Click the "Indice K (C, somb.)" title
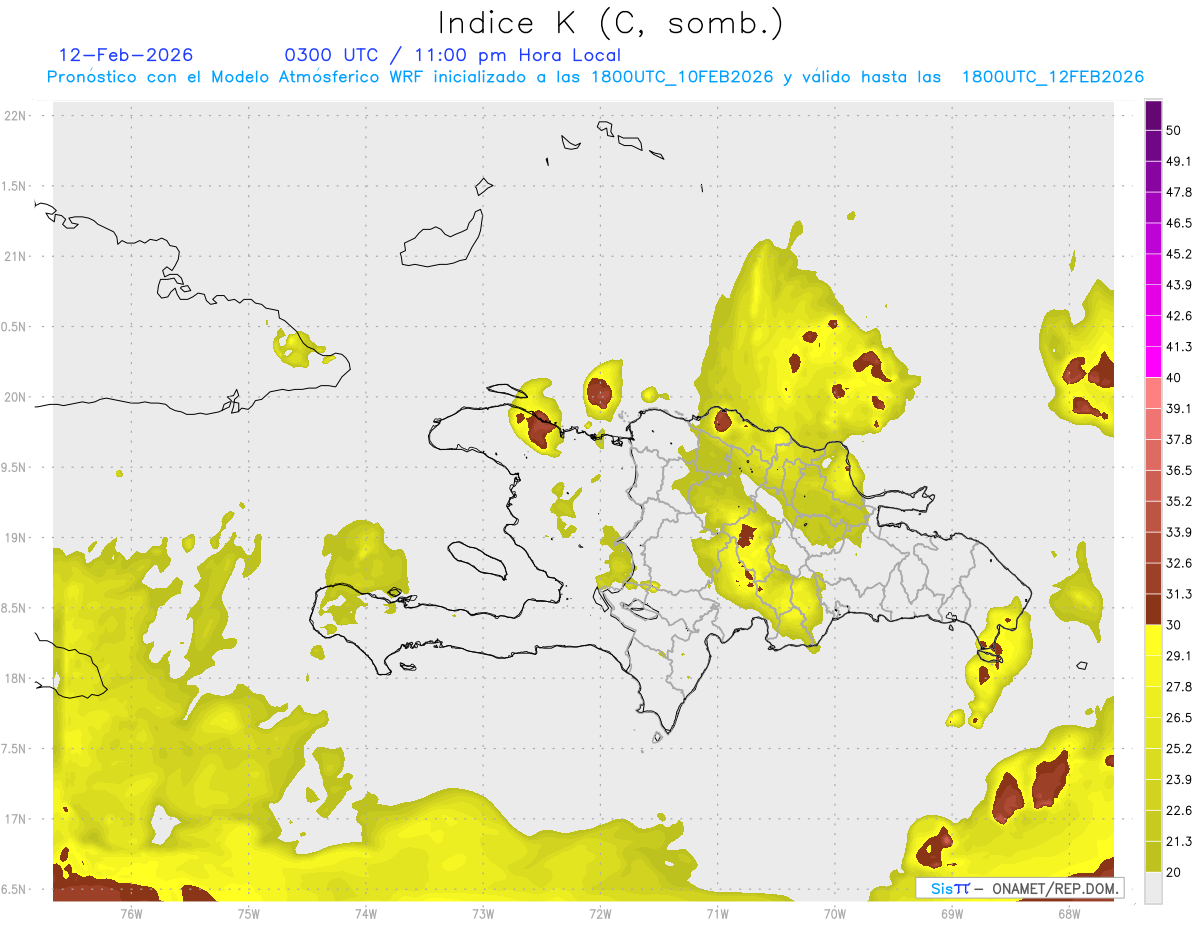 tap(611, 24)
